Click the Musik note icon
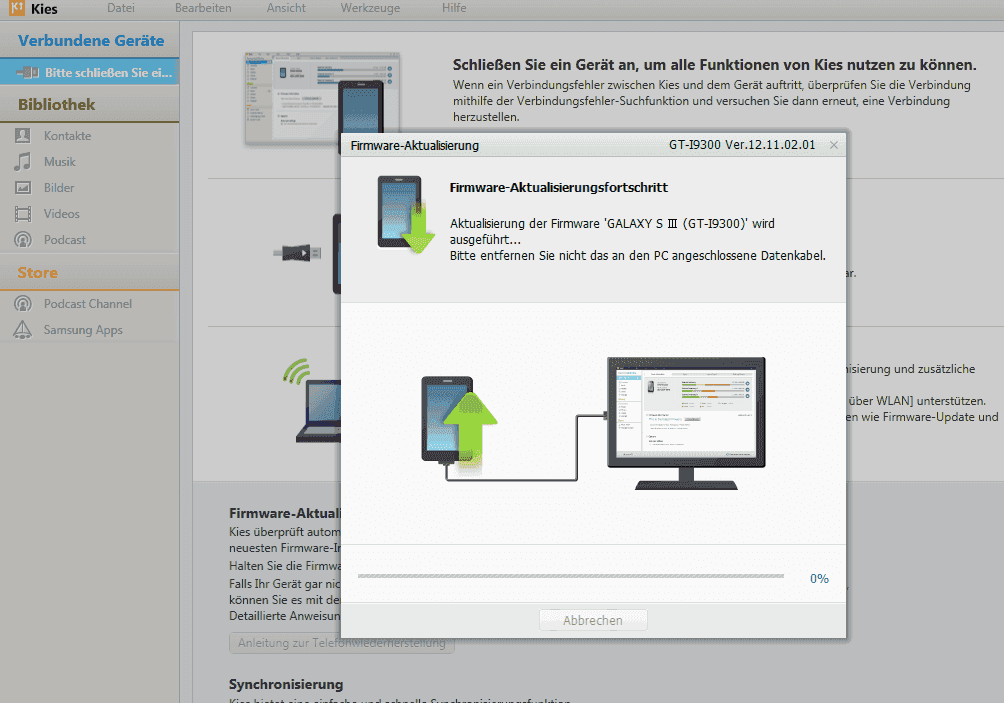The width and height of the screenshot is (1004, 703). [x=22, y=161]
